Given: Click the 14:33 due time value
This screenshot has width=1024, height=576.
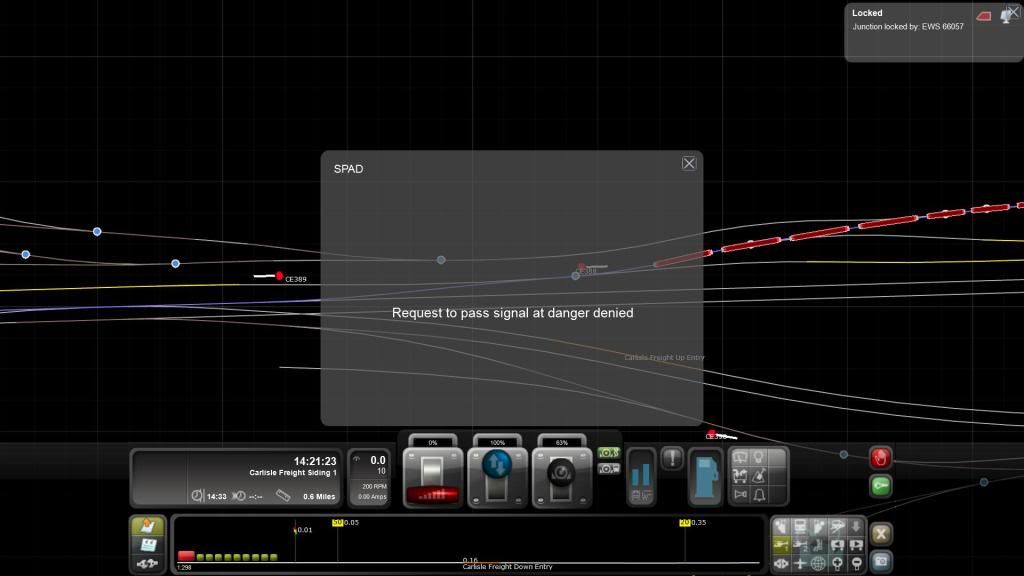Looking at the screenshot, I should coord(217,497).
